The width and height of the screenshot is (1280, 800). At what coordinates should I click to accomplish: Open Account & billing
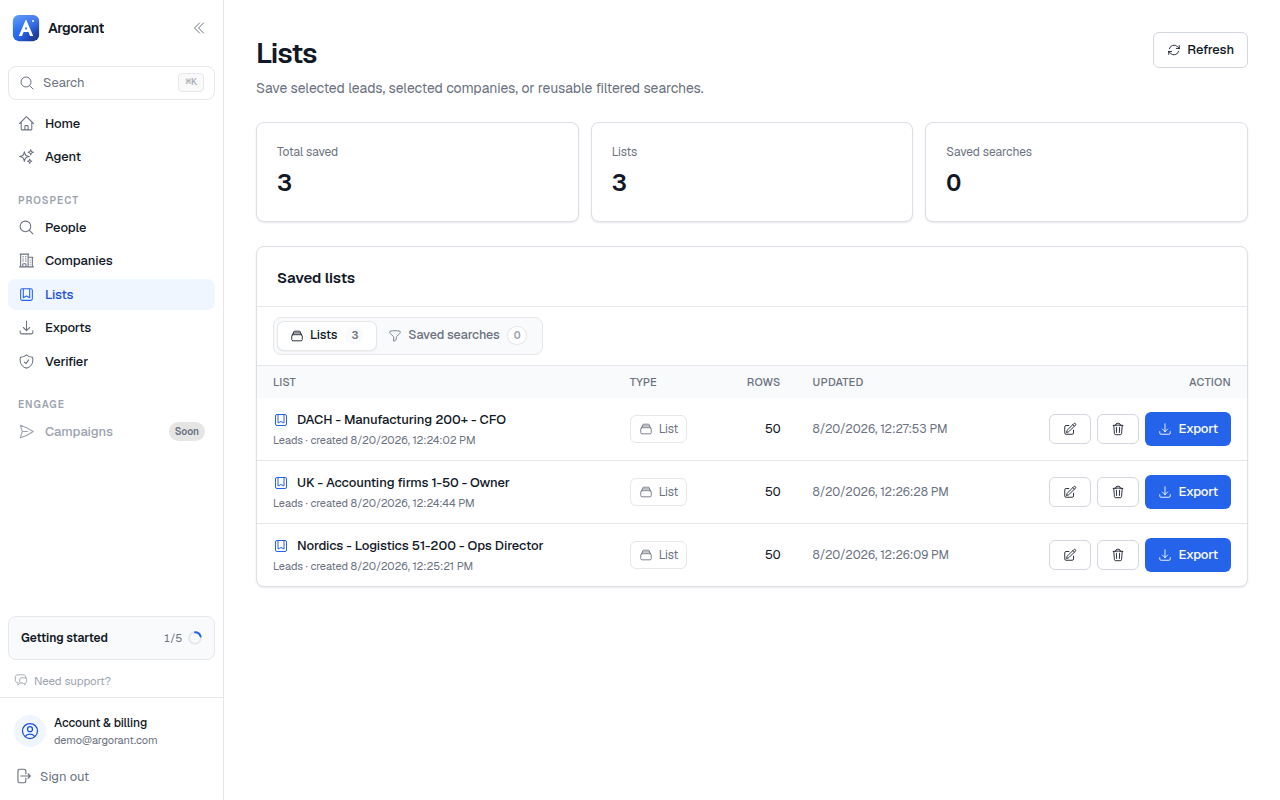[x=111, y=731]
